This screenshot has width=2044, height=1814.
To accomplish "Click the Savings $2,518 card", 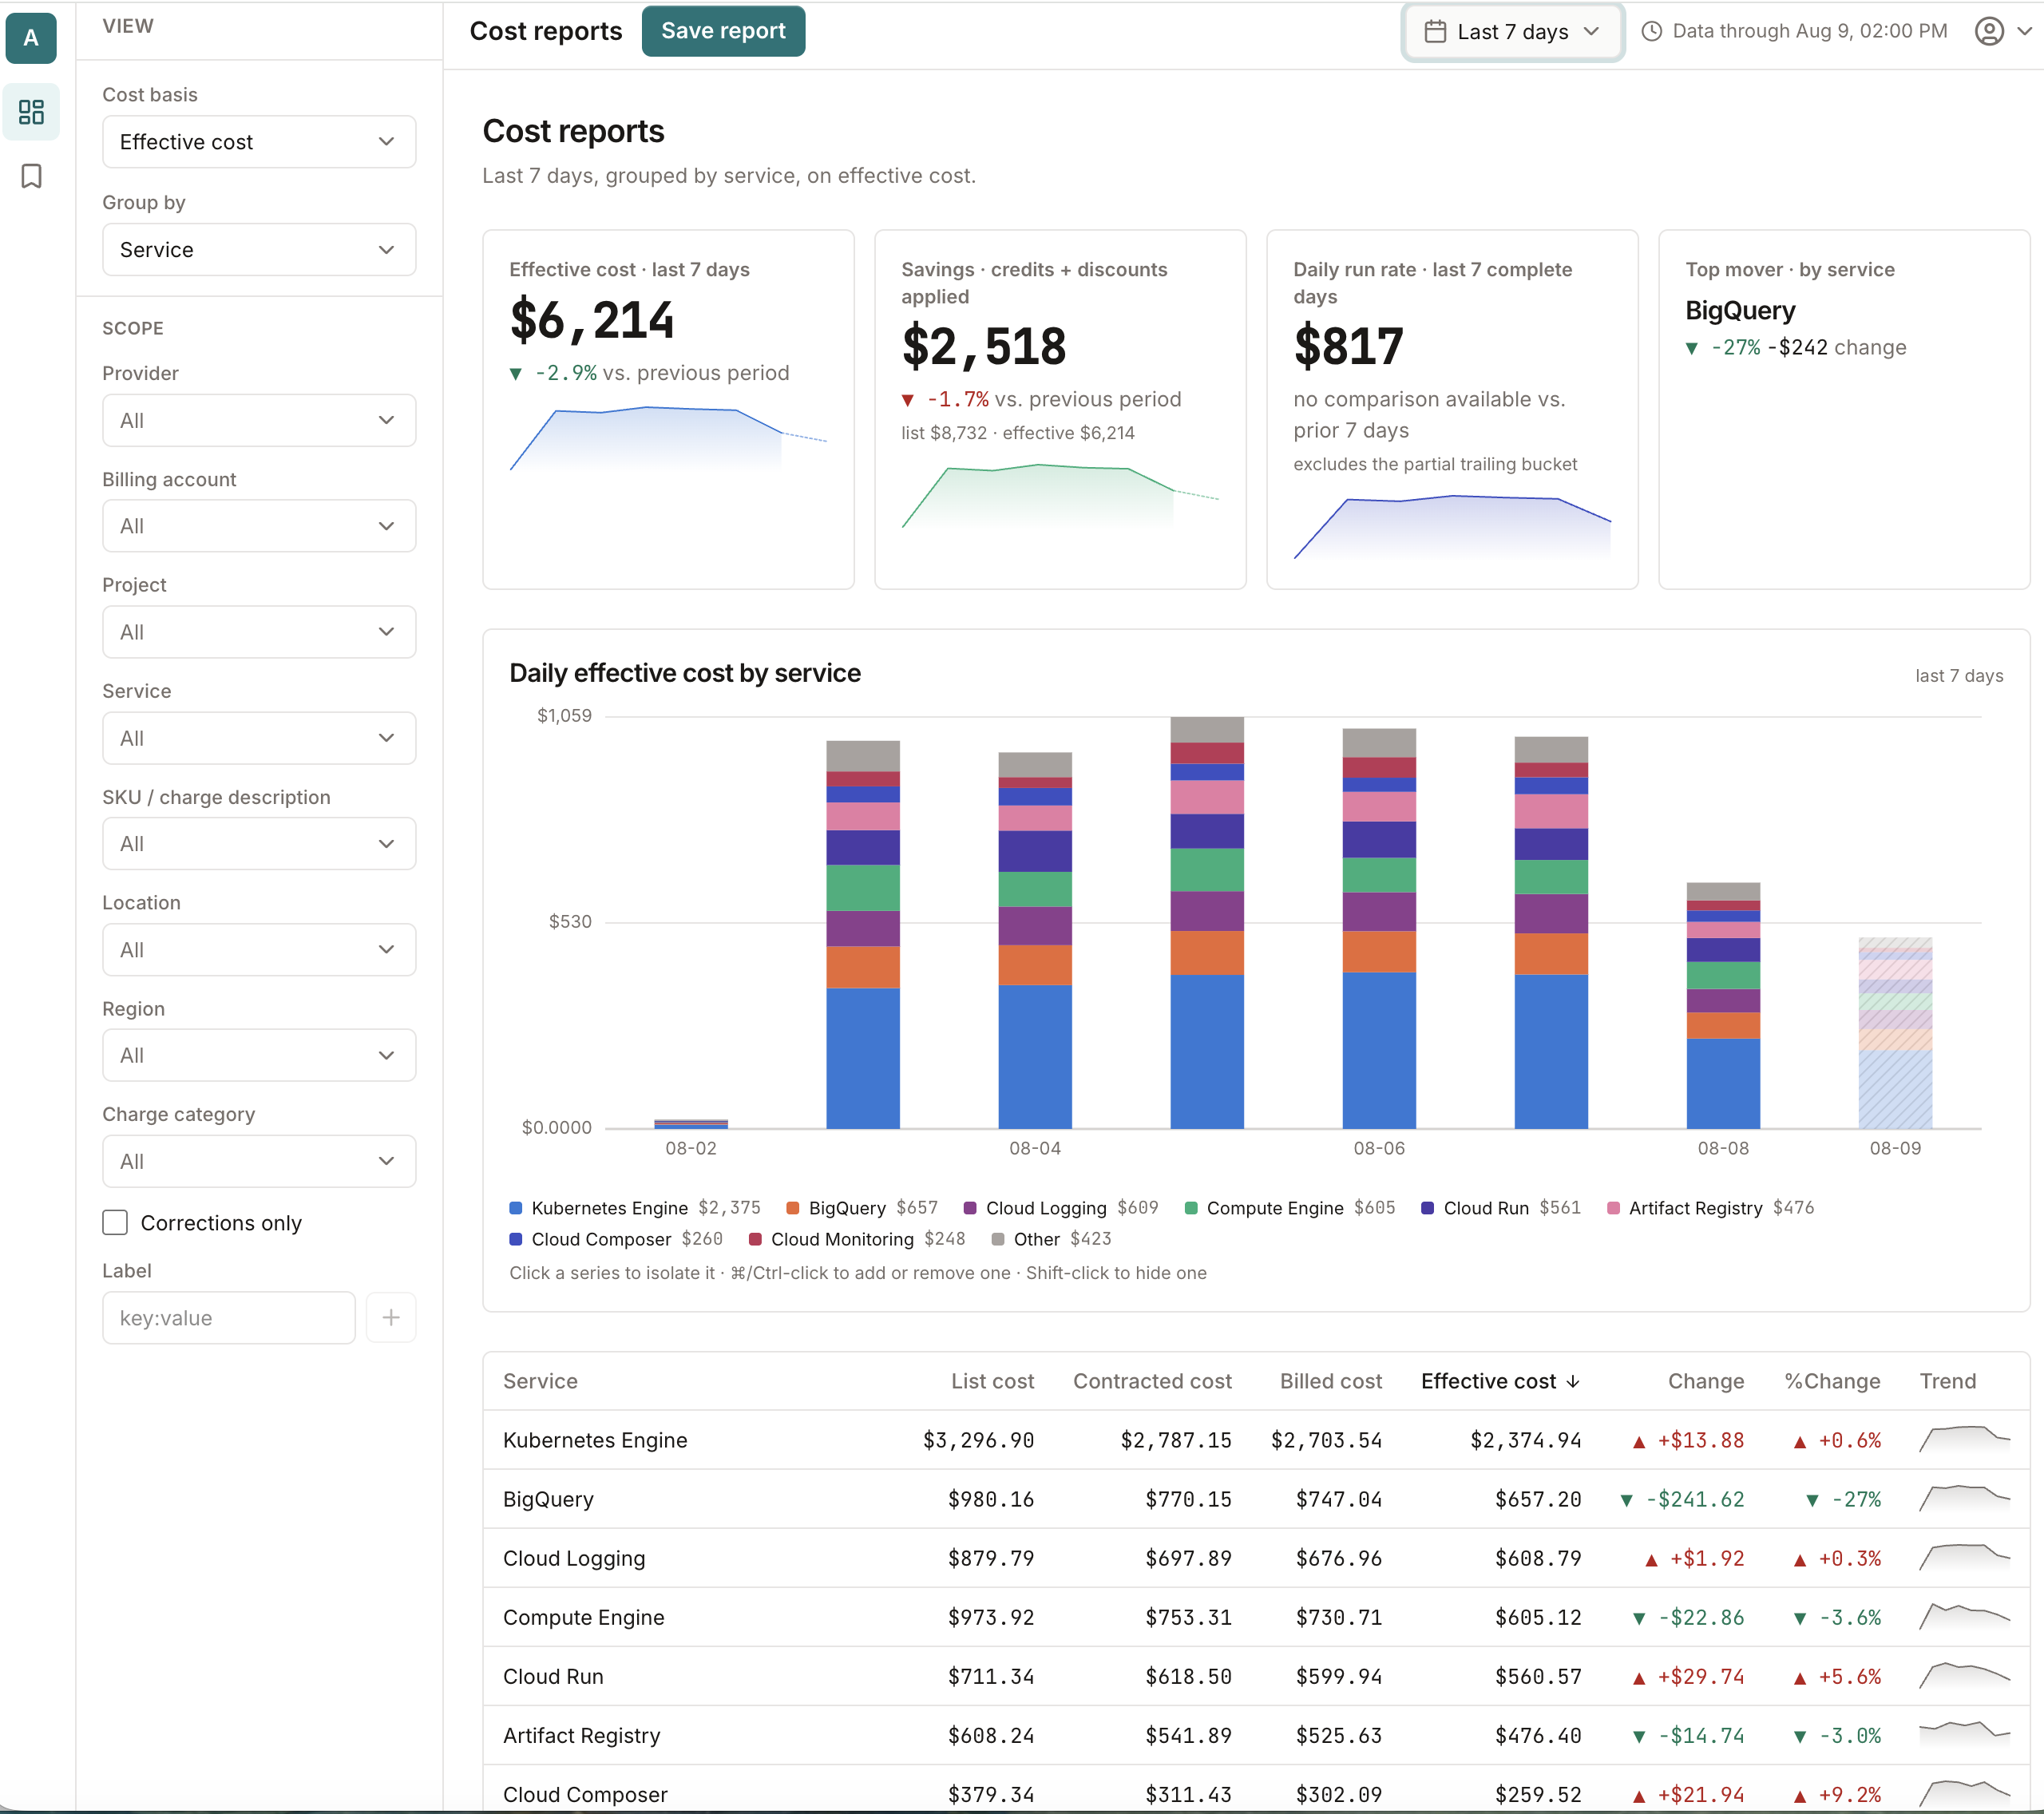I will [1060, 409].
